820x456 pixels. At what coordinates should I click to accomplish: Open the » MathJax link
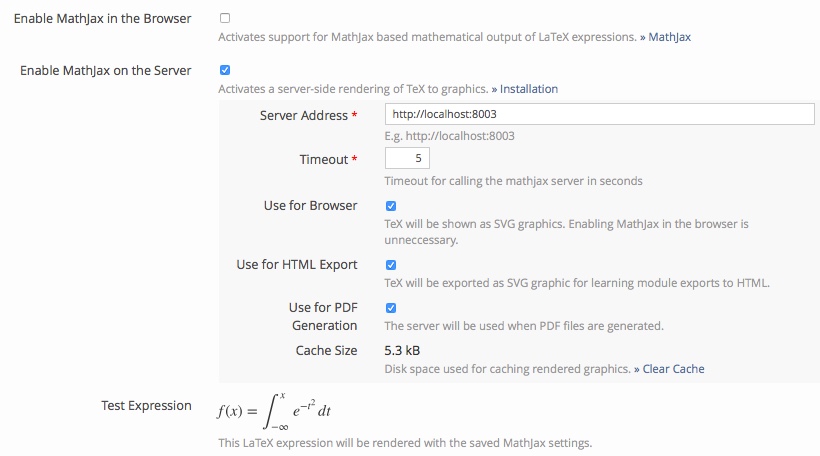665,37
